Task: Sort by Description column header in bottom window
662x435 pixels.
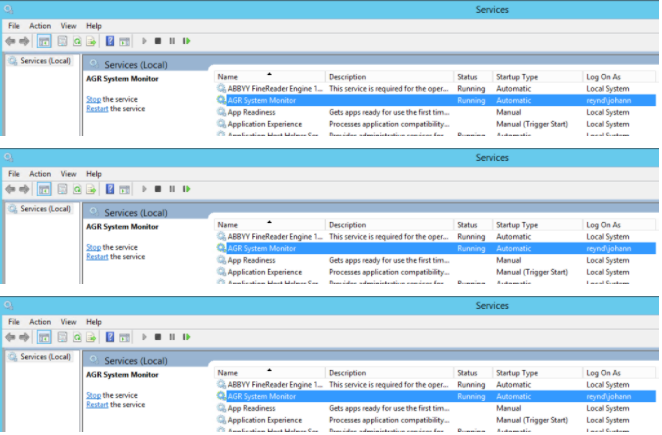Action: [389, 373]
